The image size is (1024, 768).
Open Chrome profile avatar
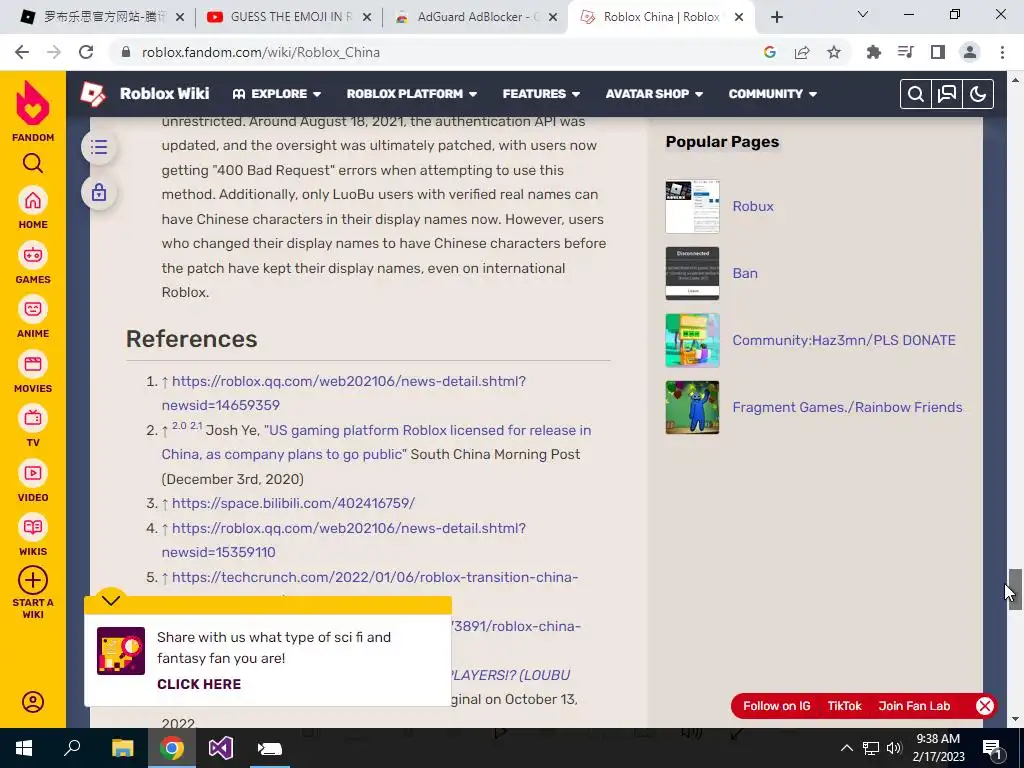point(970,52)
